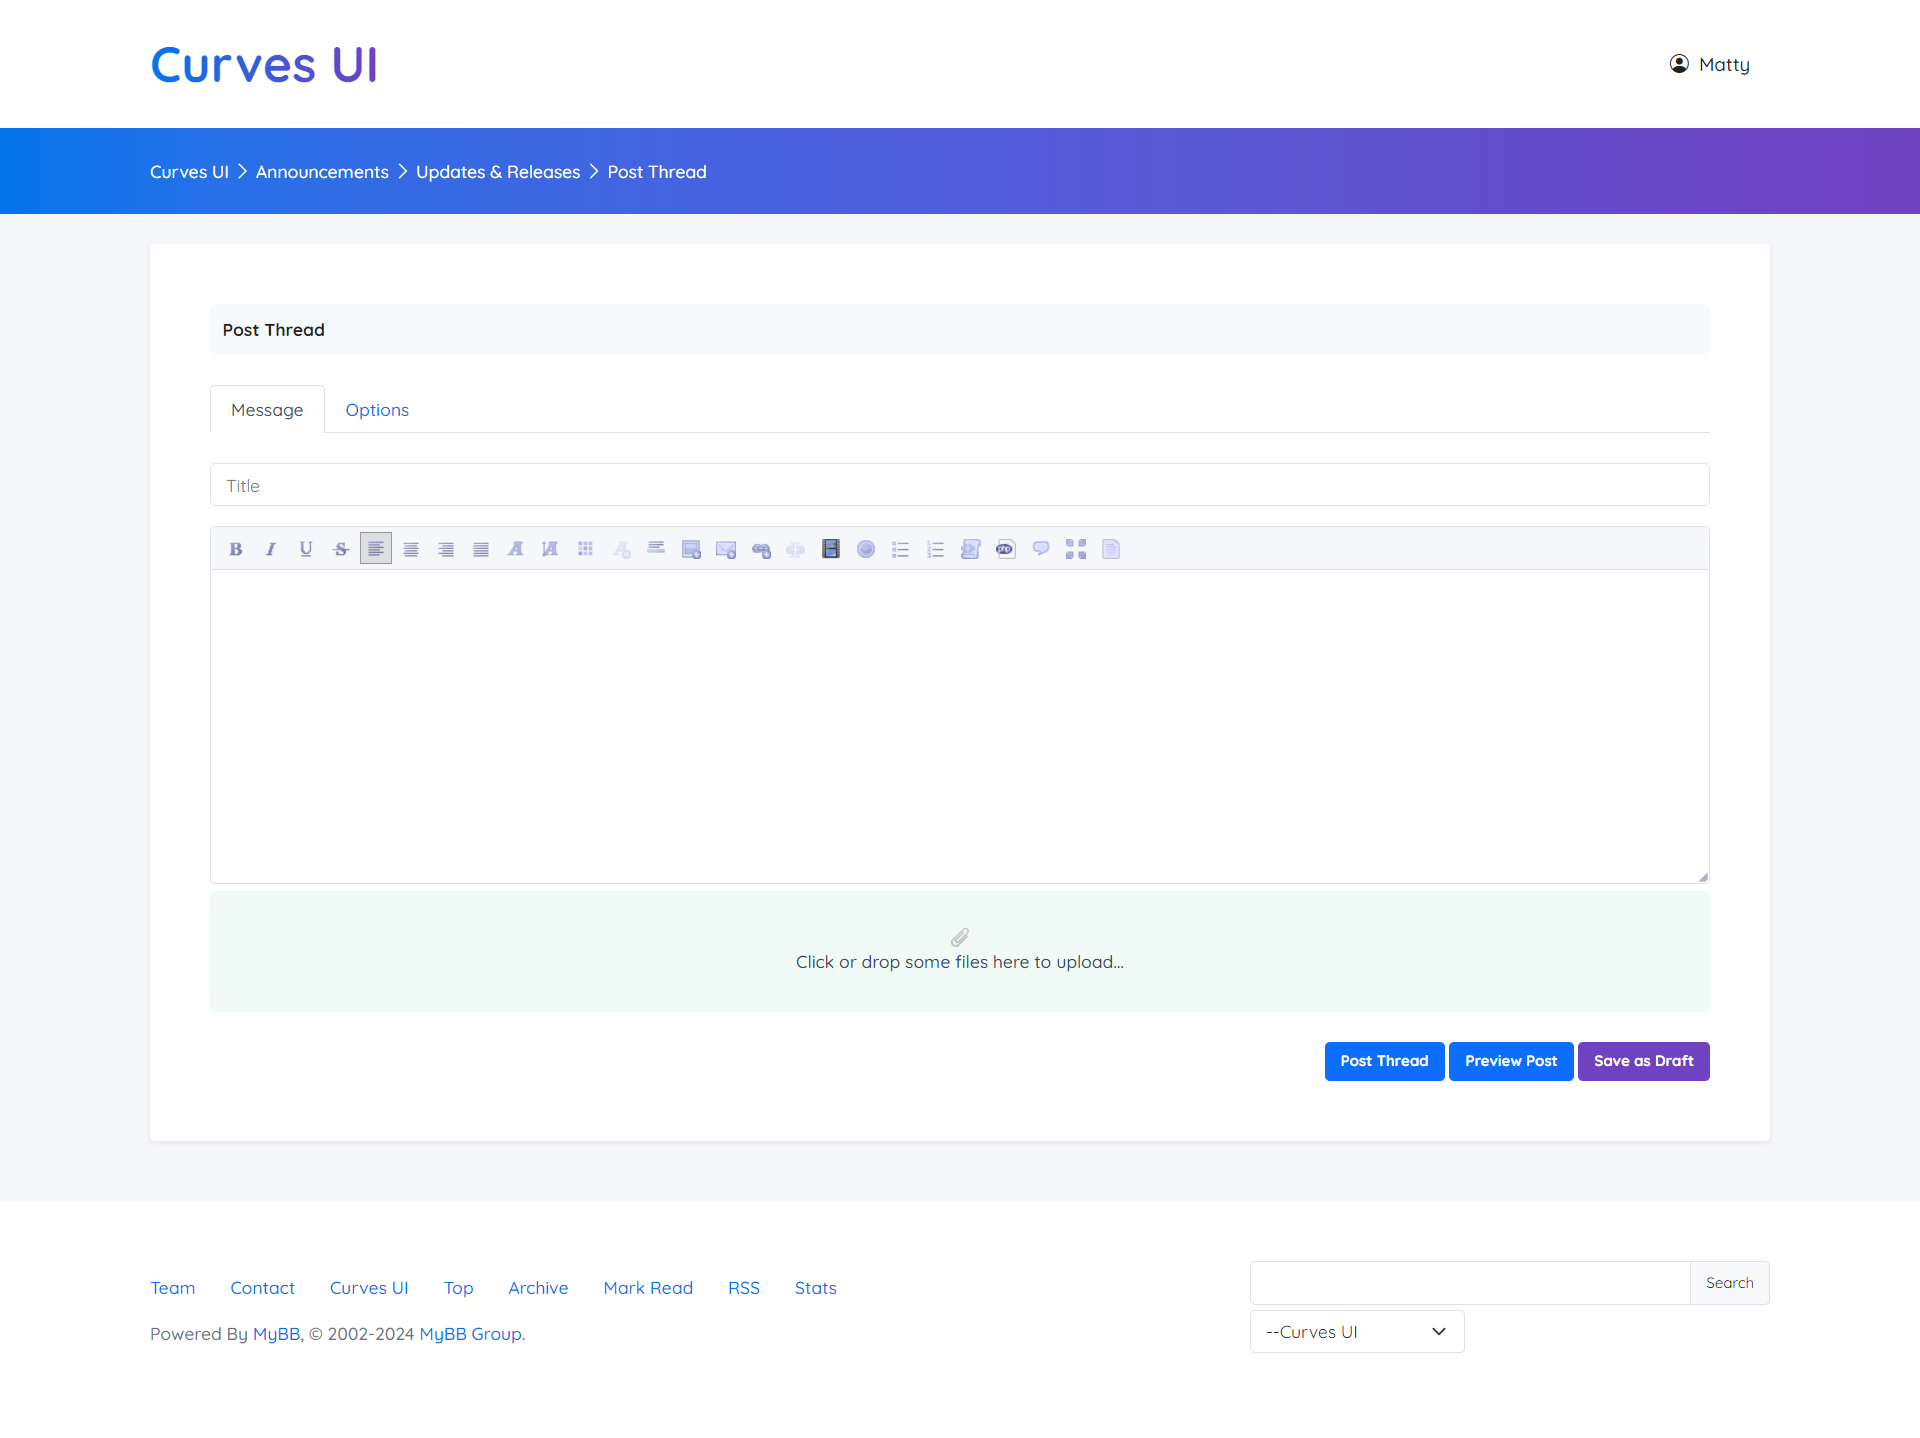Center align the message text
This screenshot has width=1920, height=1438.
tap(411, 549)
